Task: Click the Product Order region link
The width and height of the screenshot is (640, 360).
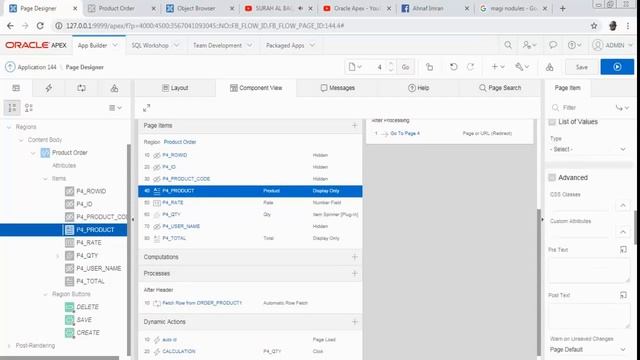Action: point(180,142)
